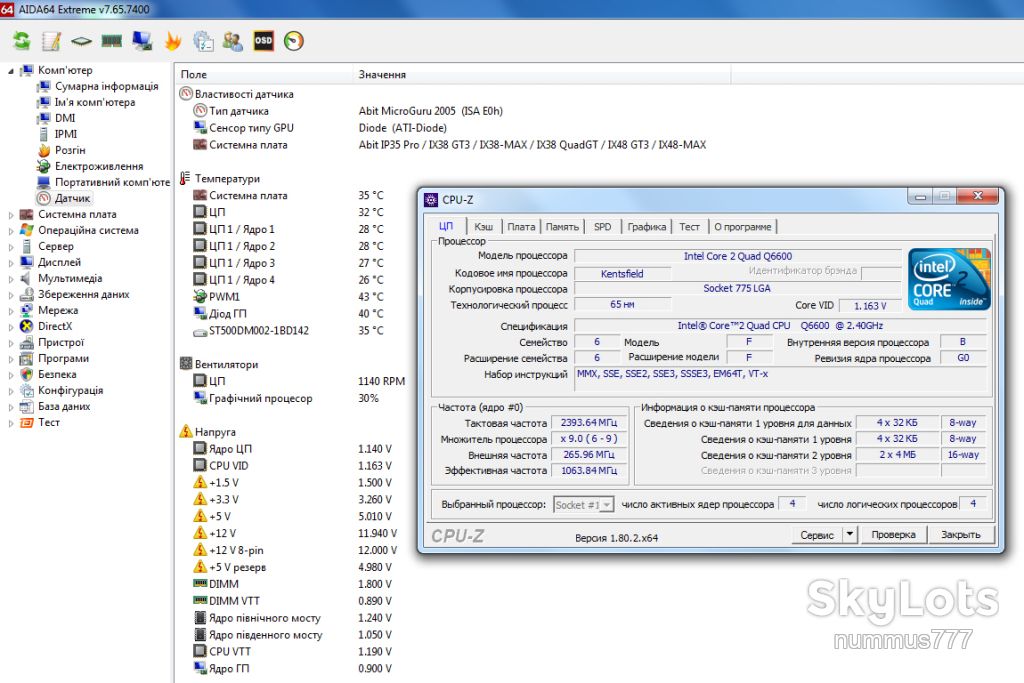The image size is (1024, 683).
Task: Launch the flame stability test icon
Action: [x=172, y=41]
